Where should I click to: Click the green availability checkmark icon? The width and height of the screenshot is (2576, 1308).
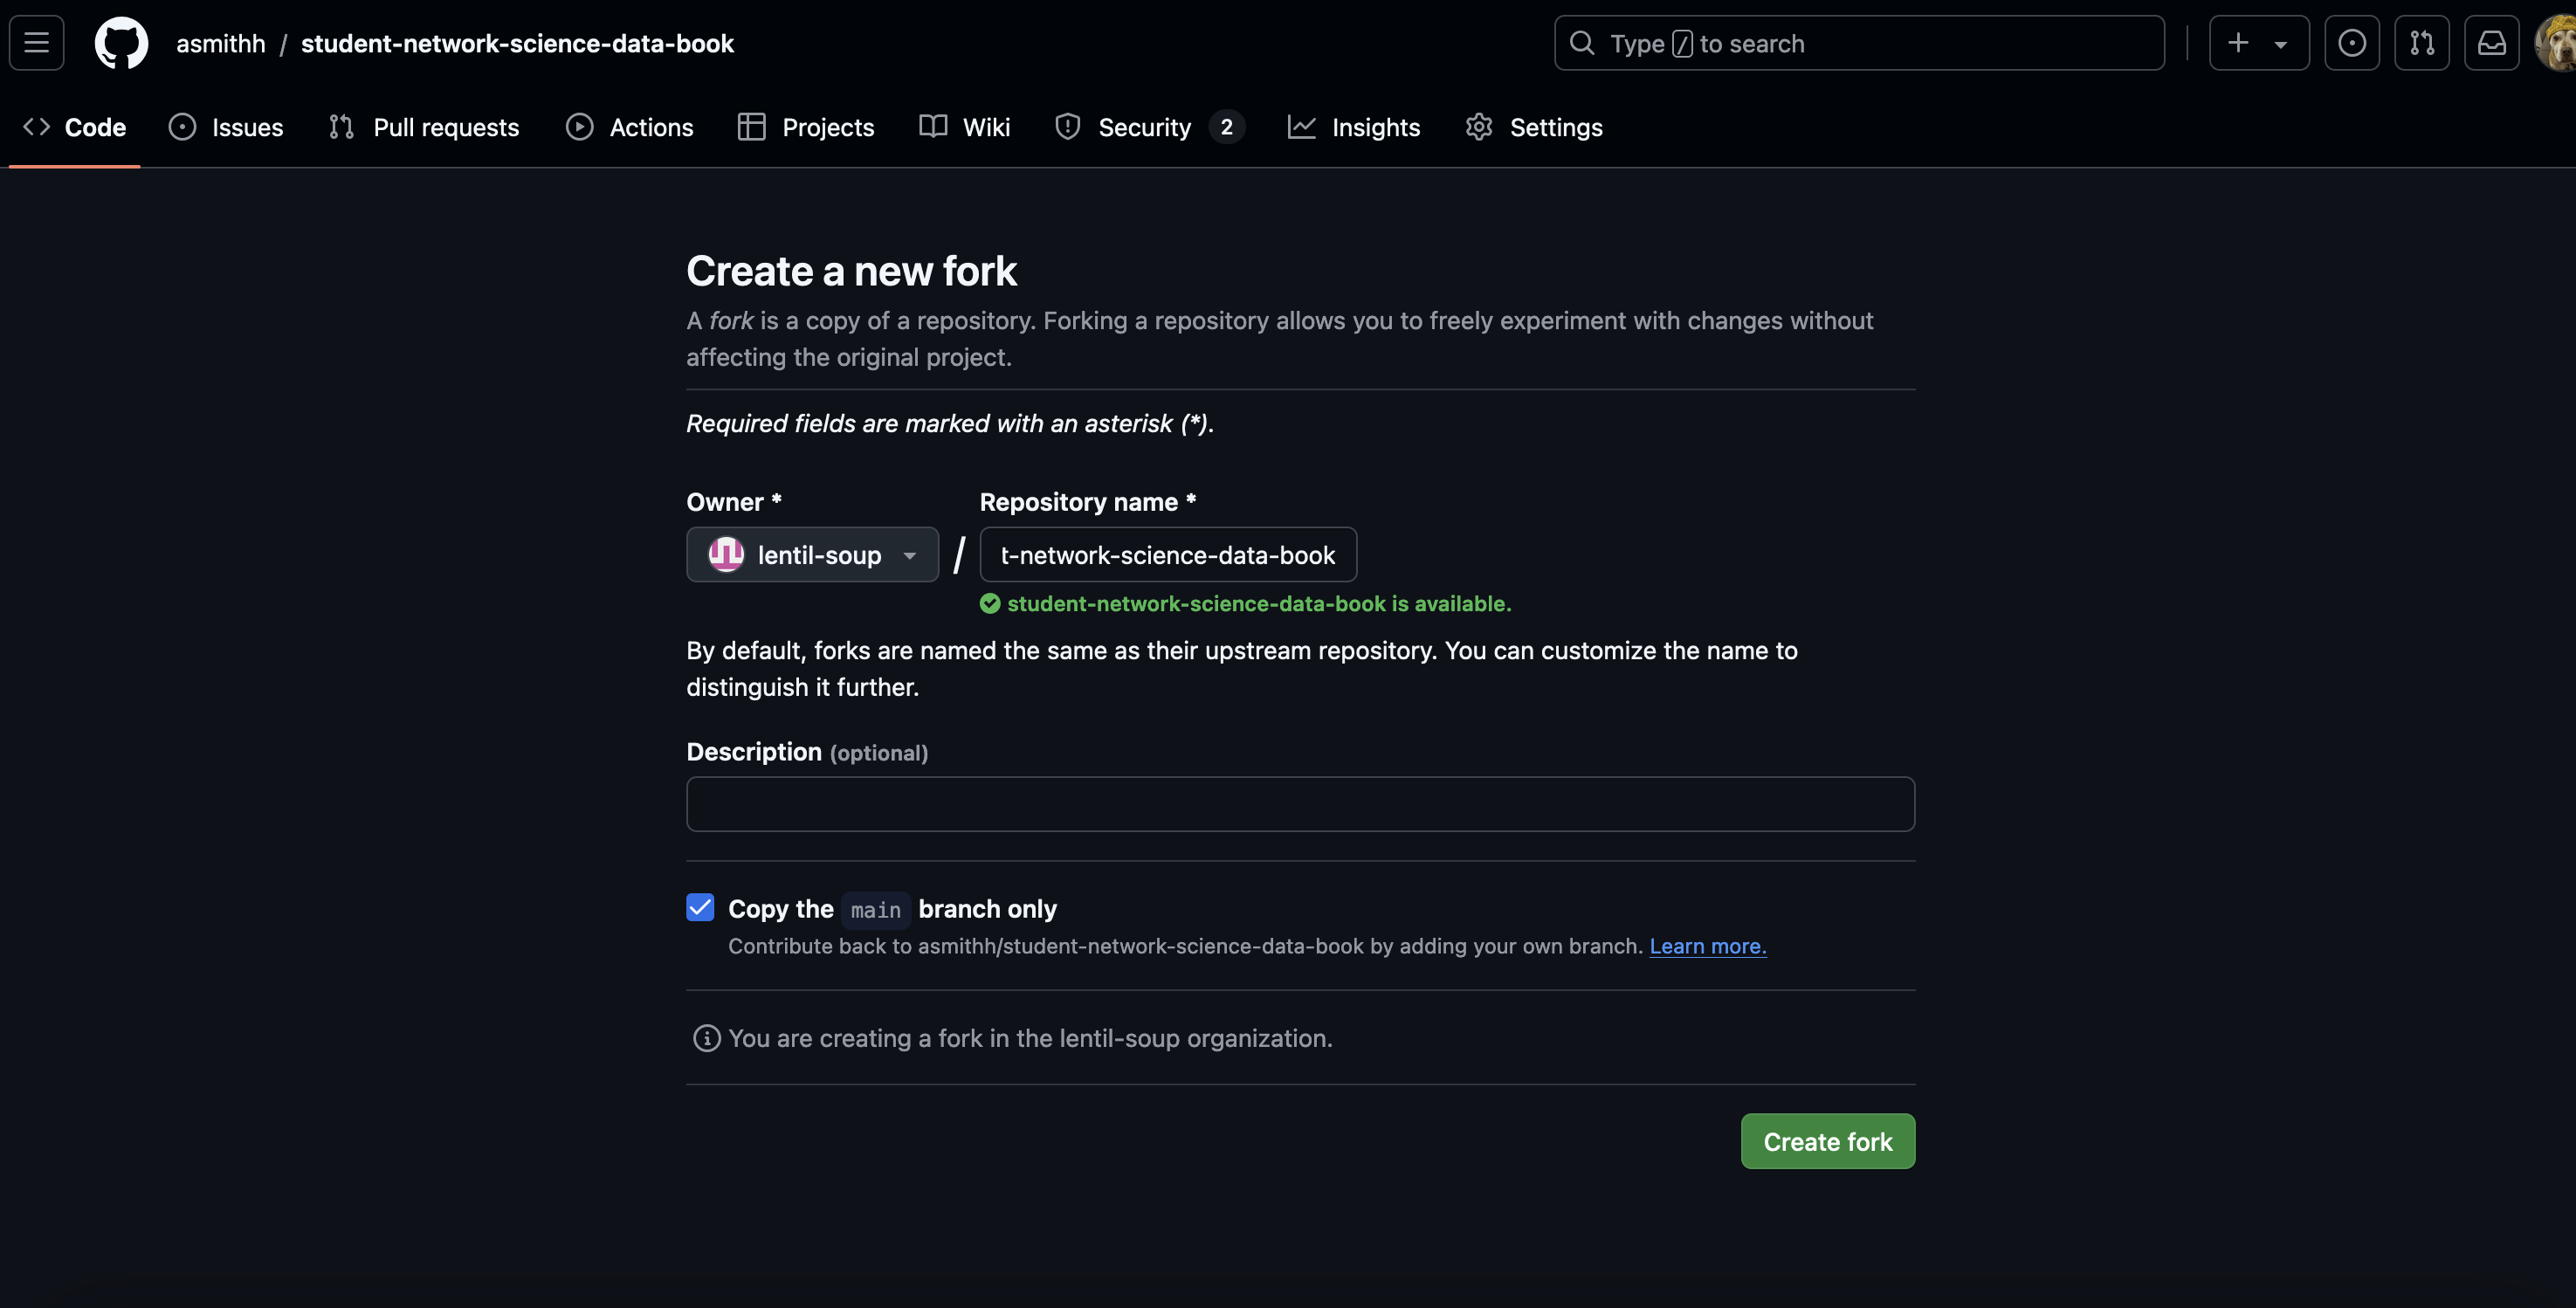(990, 603)
